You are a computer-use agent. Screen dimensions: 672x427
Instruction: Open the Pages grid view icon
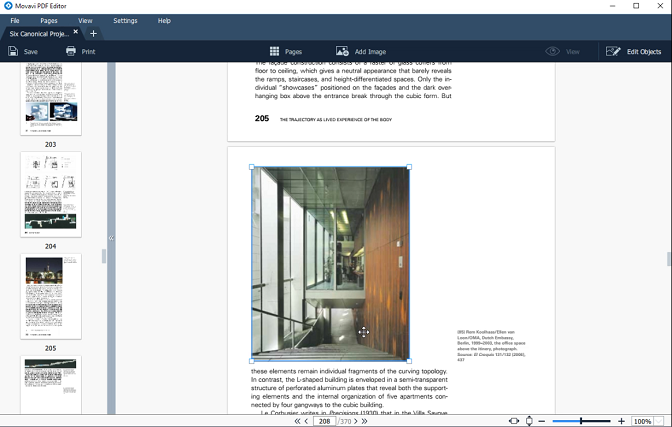click(x=274, y=51)
